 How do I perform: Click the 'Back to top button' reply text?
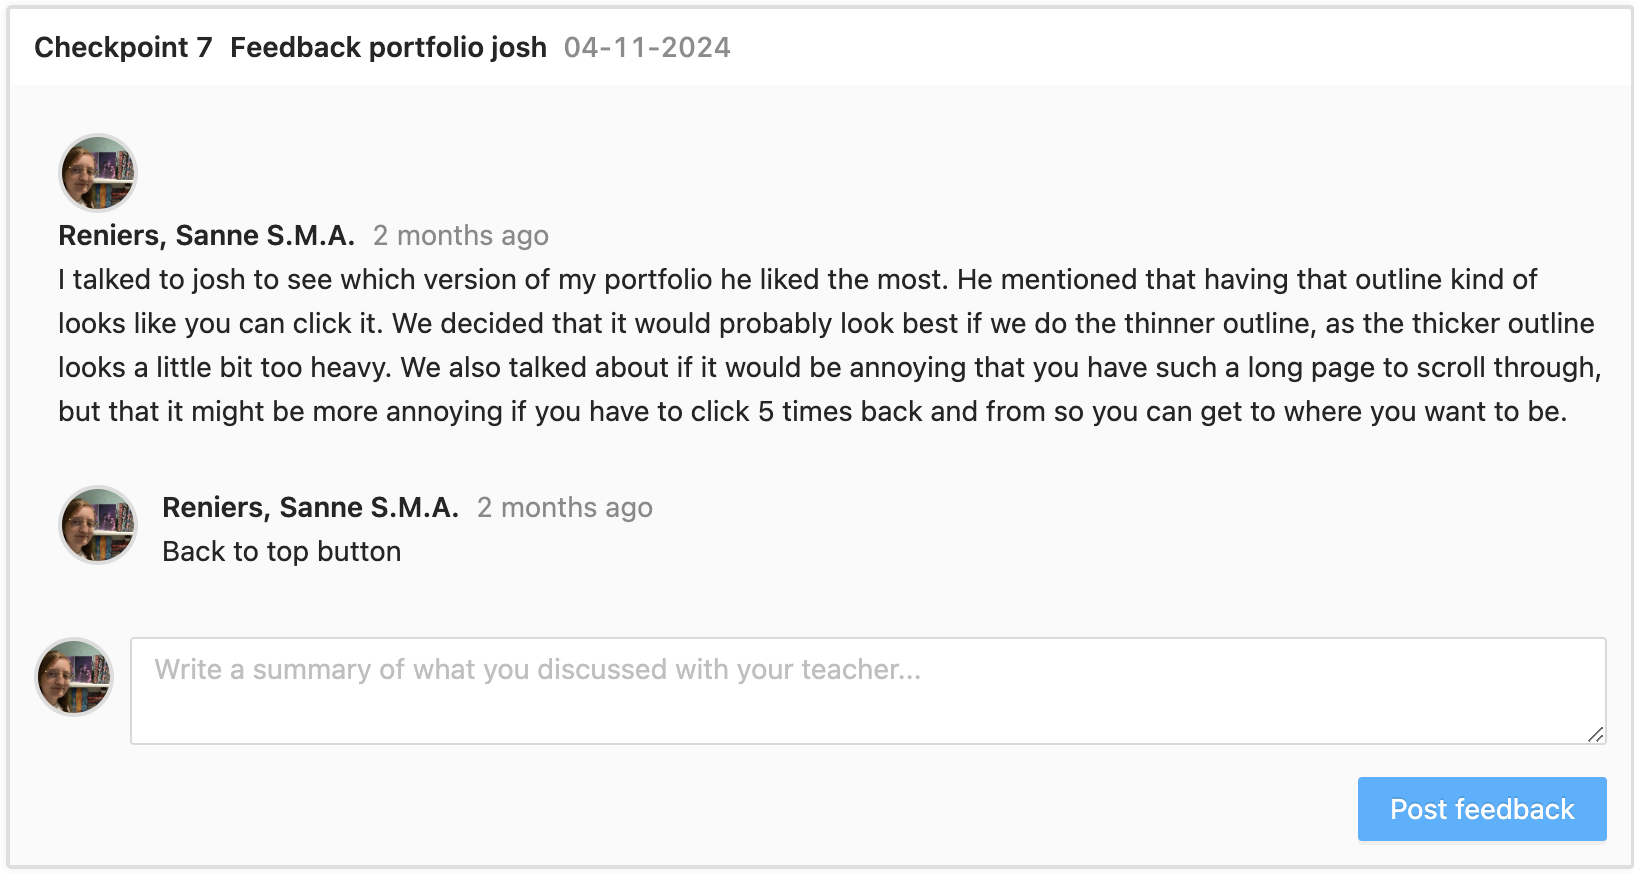281,551
